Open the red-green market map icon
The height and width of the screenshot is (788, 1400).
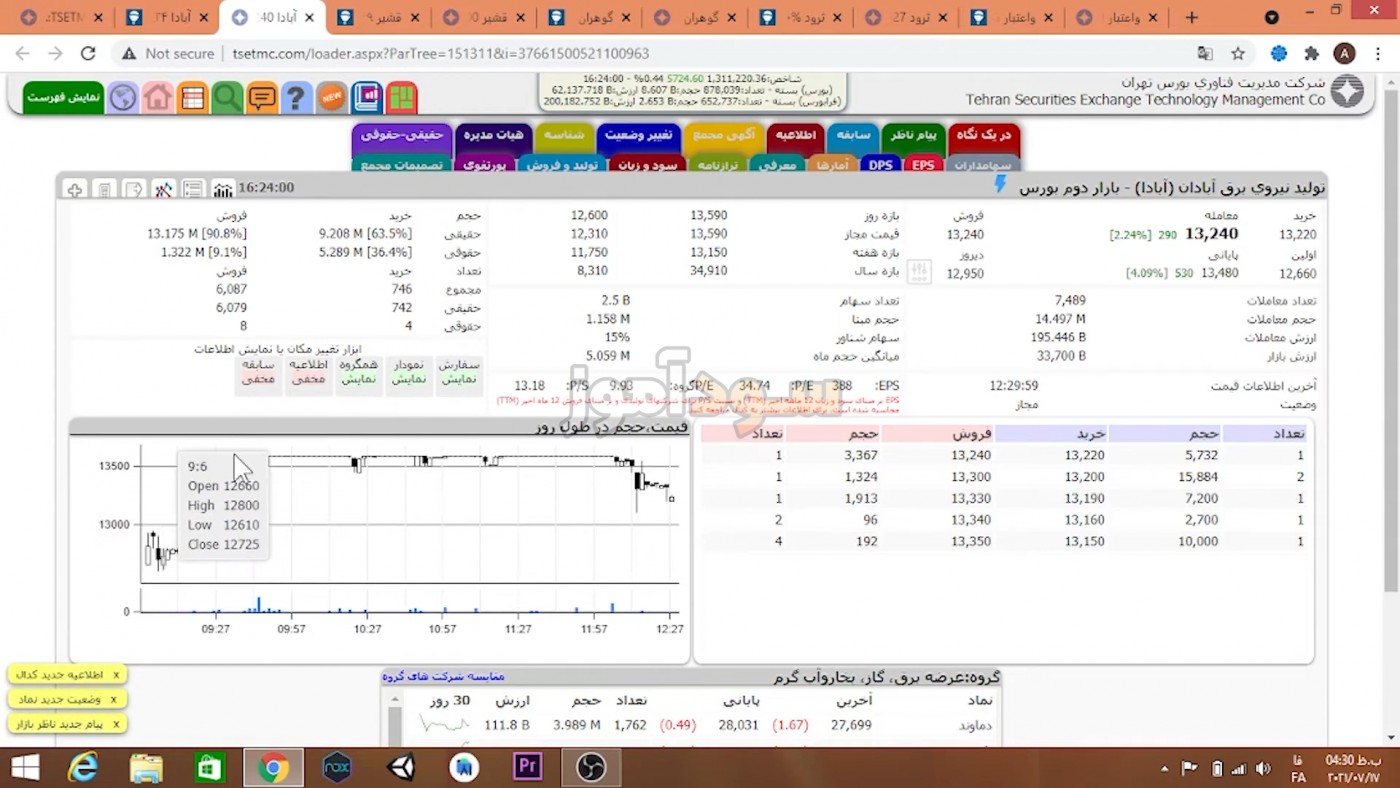tap(401, 97)
